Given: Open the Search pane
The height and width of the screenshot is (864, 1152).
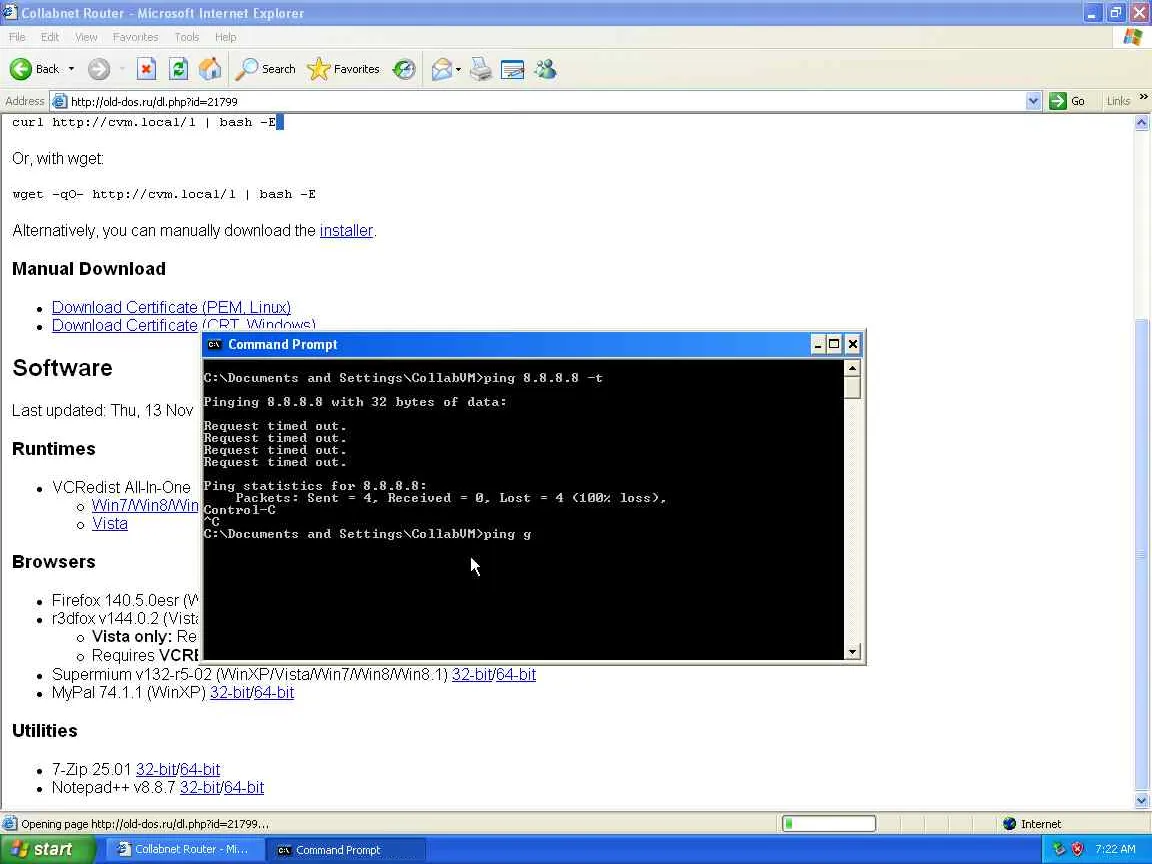Looking at the screenshot, I should 265,69.
